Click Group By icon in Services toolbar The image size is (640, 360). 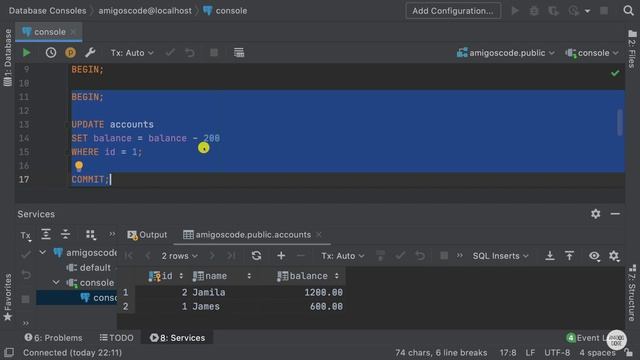click(x=91, y=234)
